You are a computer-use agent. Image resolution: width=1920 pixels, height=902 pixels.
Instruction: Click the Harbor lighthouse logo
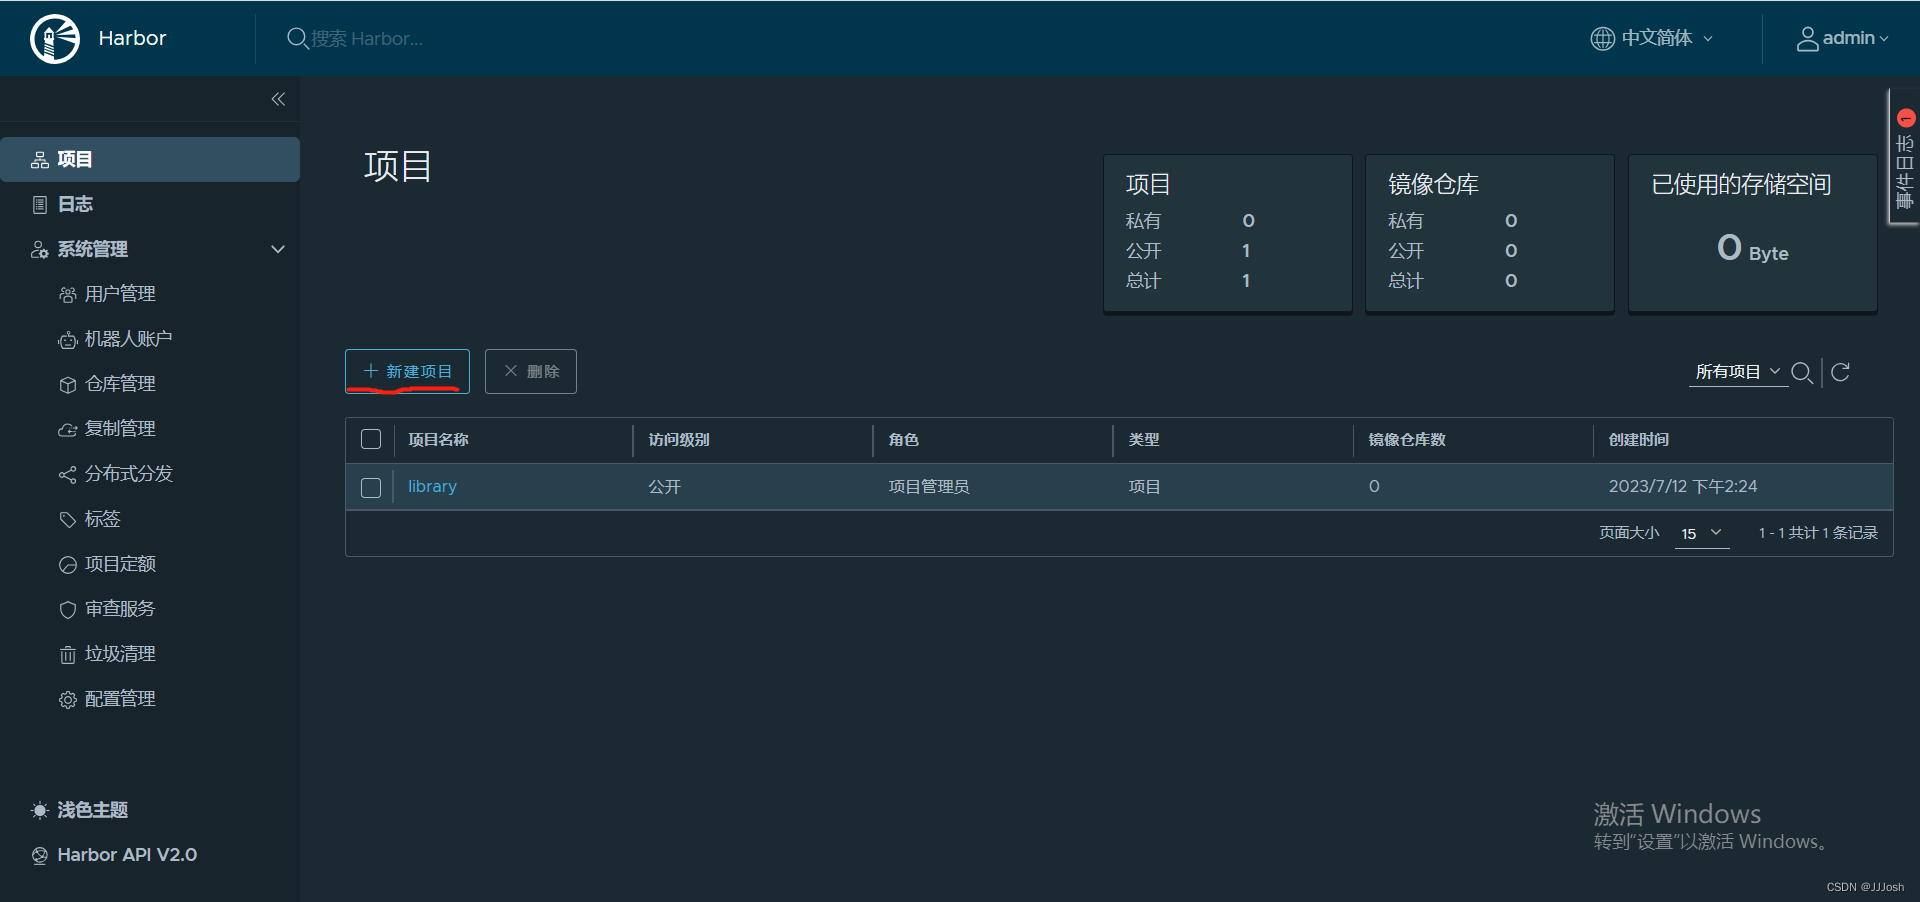point(55,39)
